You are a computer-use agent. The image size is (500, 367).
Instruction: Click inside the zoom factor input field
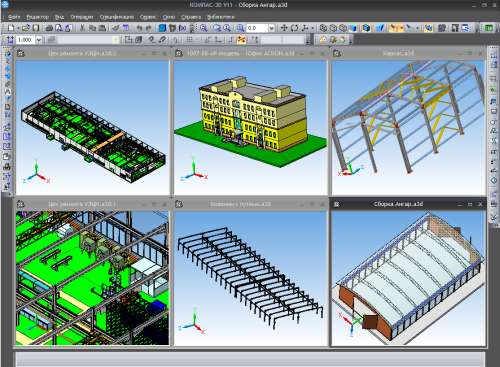pyautogui.click(x=257, y=28)
